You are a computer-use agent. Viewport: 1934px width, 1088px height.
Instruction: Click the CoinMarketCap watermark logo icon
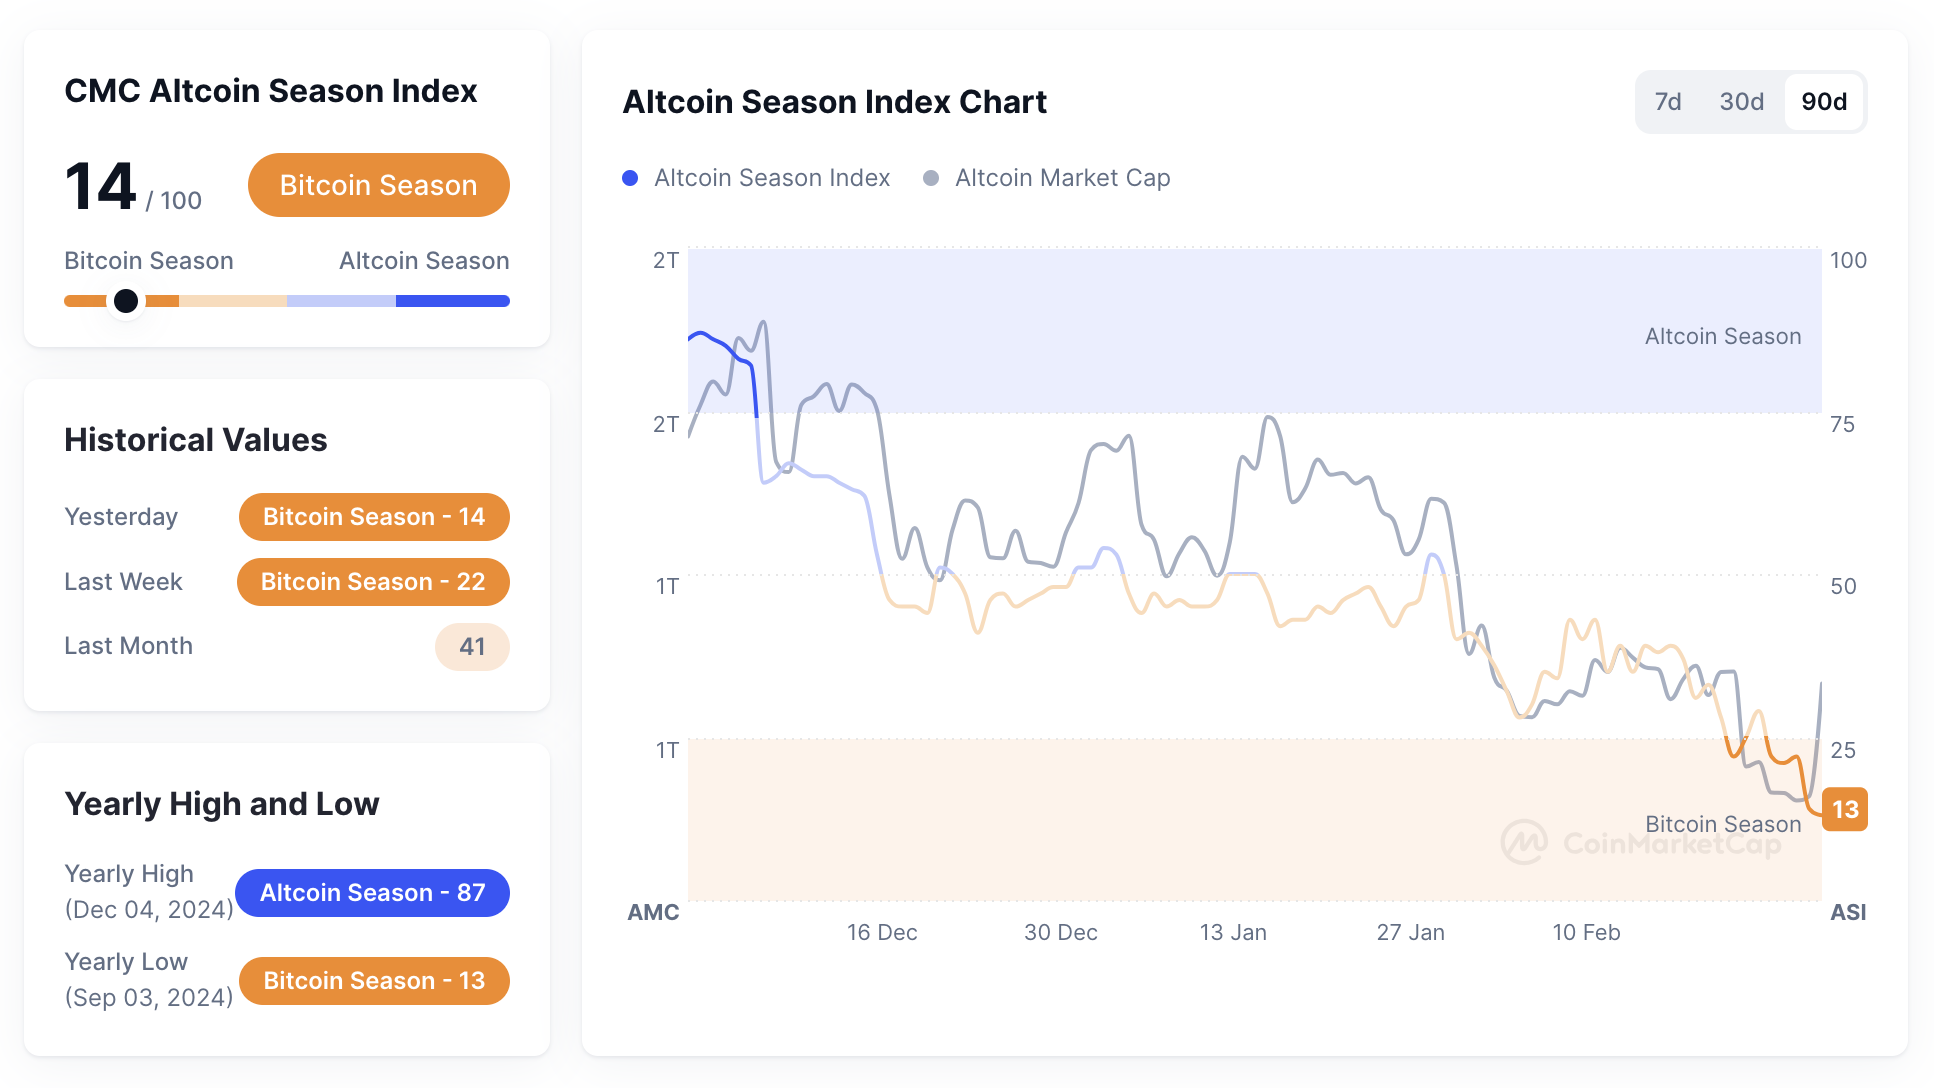coord(1524,843)
